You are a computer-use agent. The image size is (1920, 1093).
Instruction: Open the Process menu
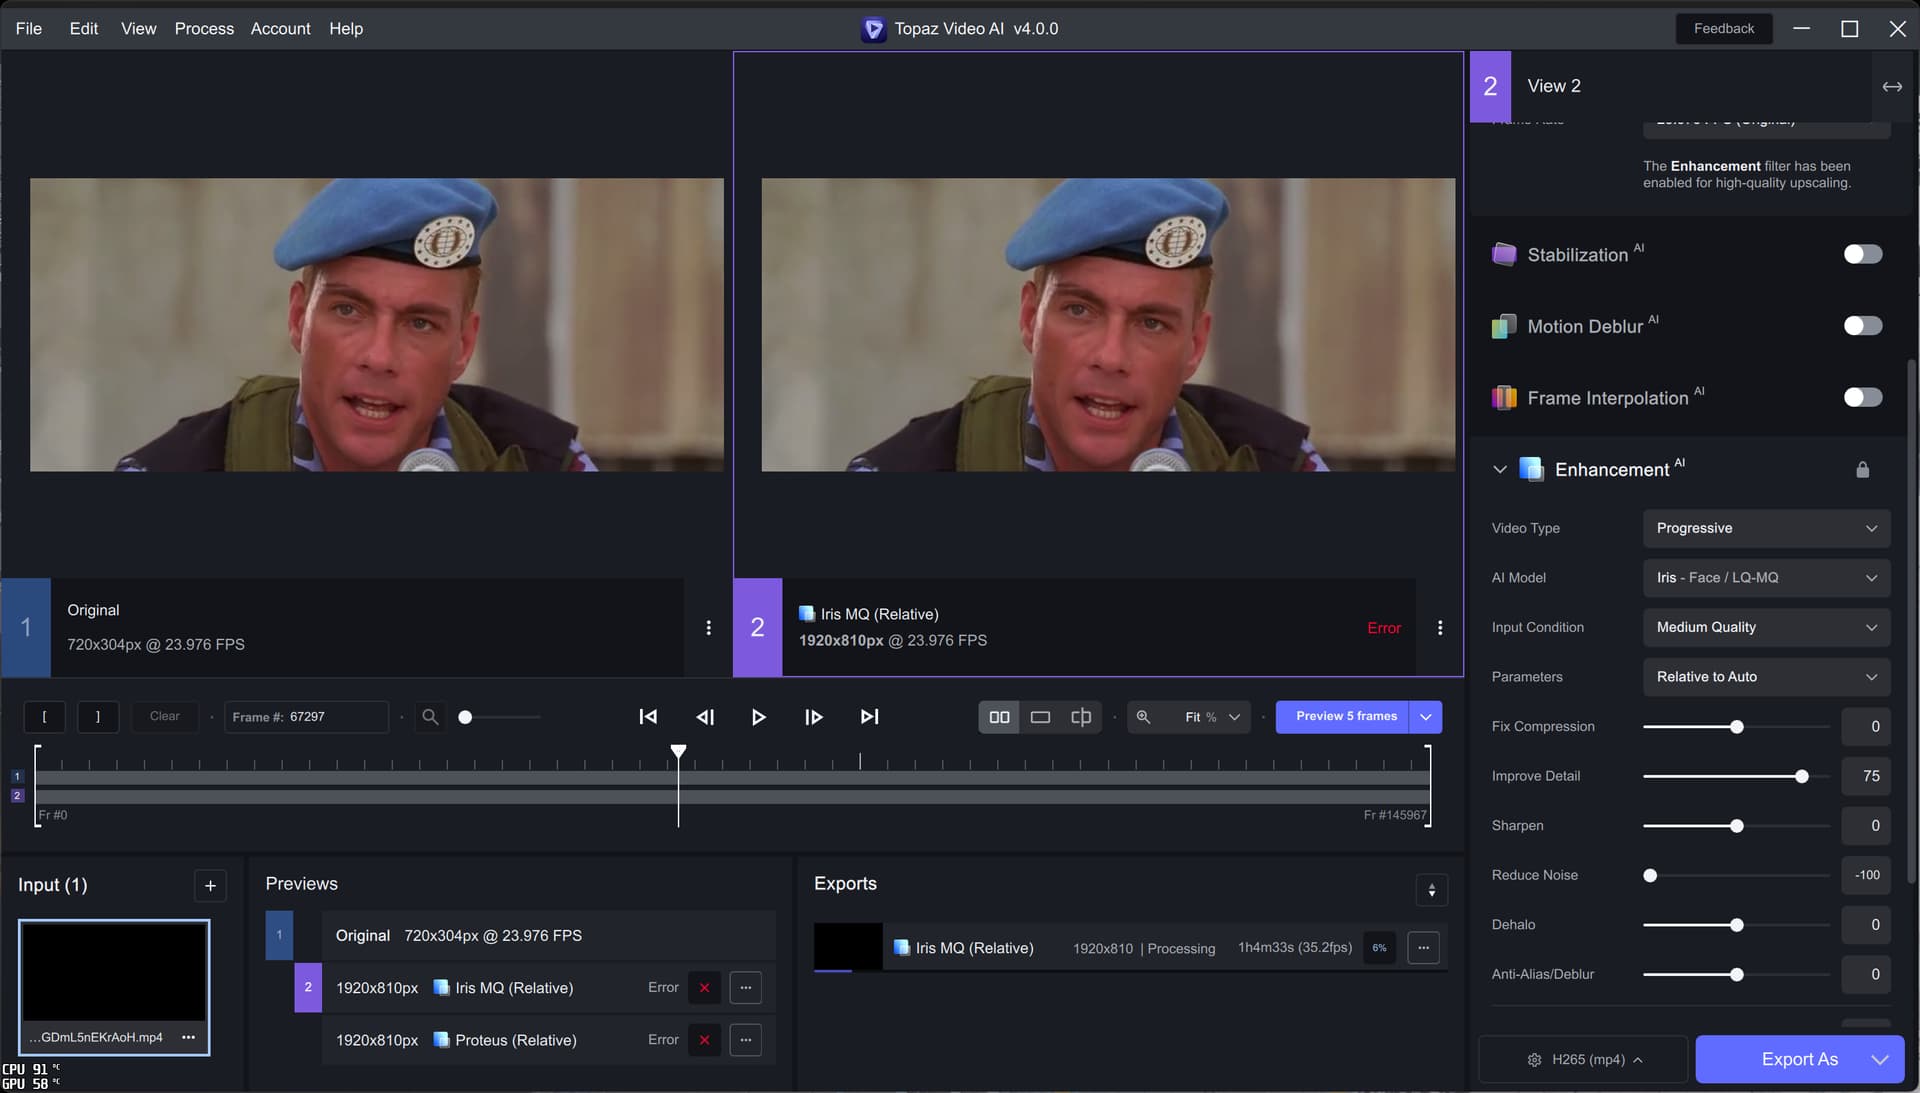tap(204, 28)
